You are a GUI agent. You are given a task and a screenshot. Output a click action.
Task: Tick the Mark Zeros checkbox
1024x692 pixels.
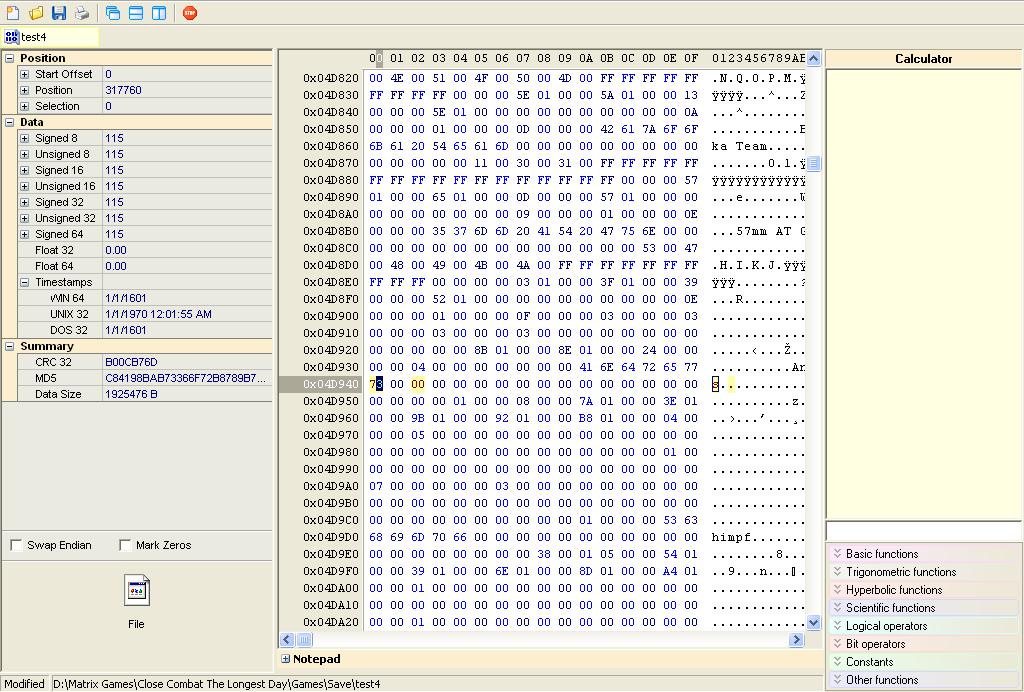coord(125,545)
